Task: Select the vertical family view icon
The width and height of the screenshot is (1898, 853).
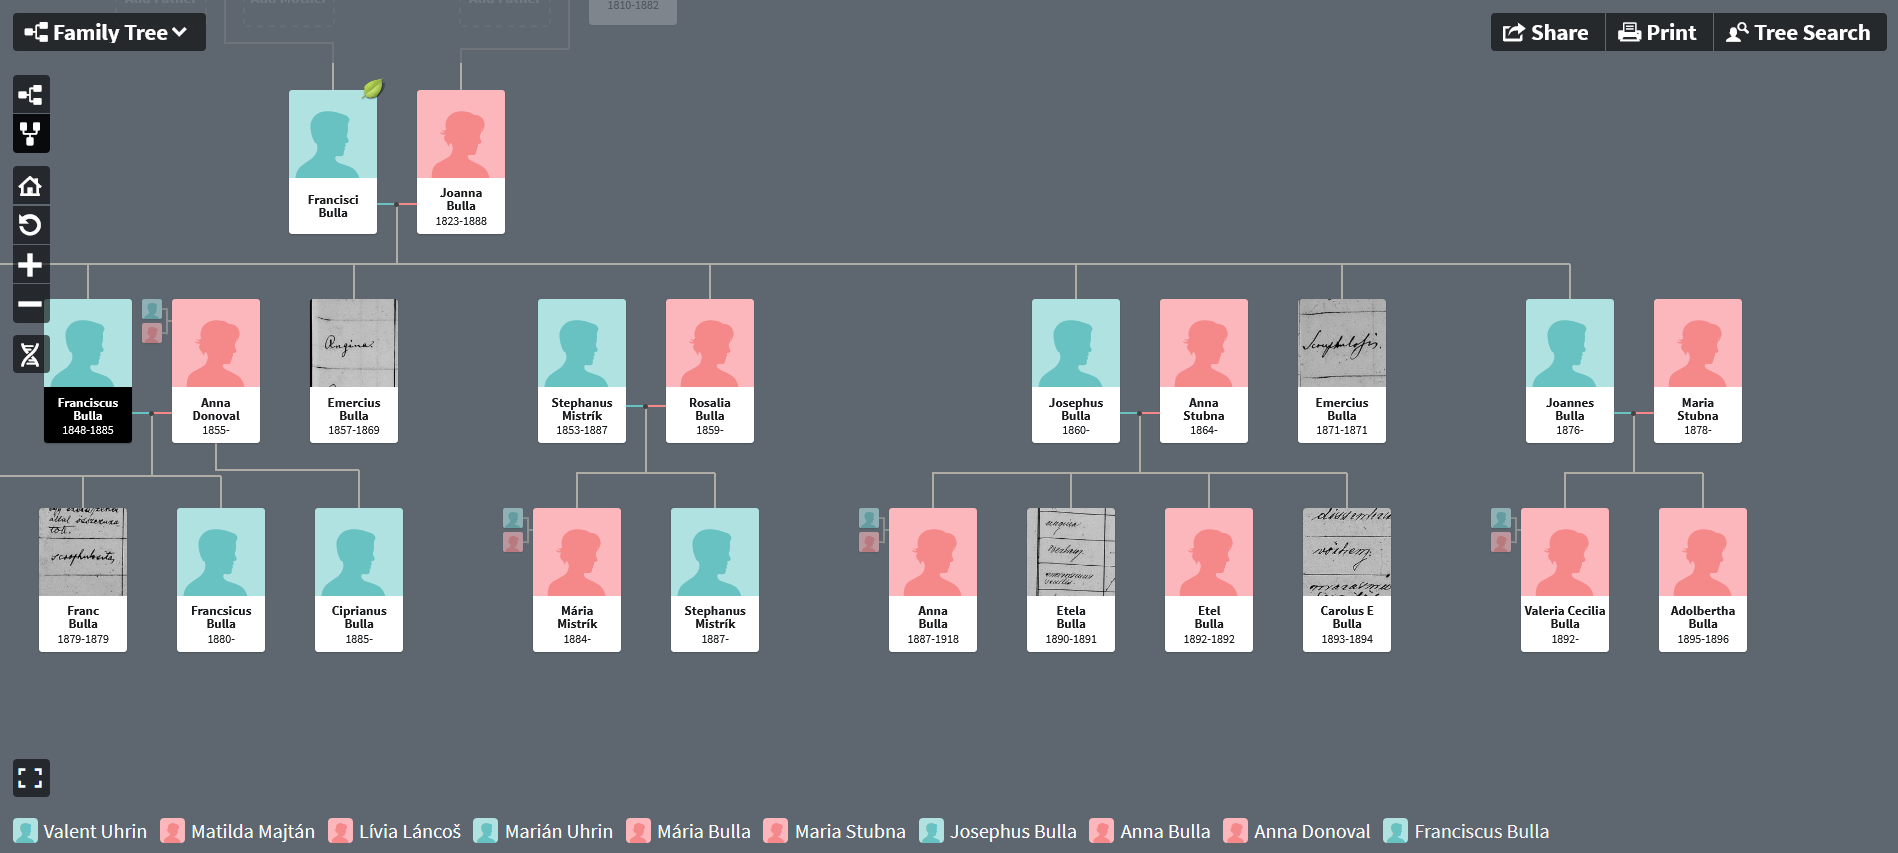Action: coord(31,133)
